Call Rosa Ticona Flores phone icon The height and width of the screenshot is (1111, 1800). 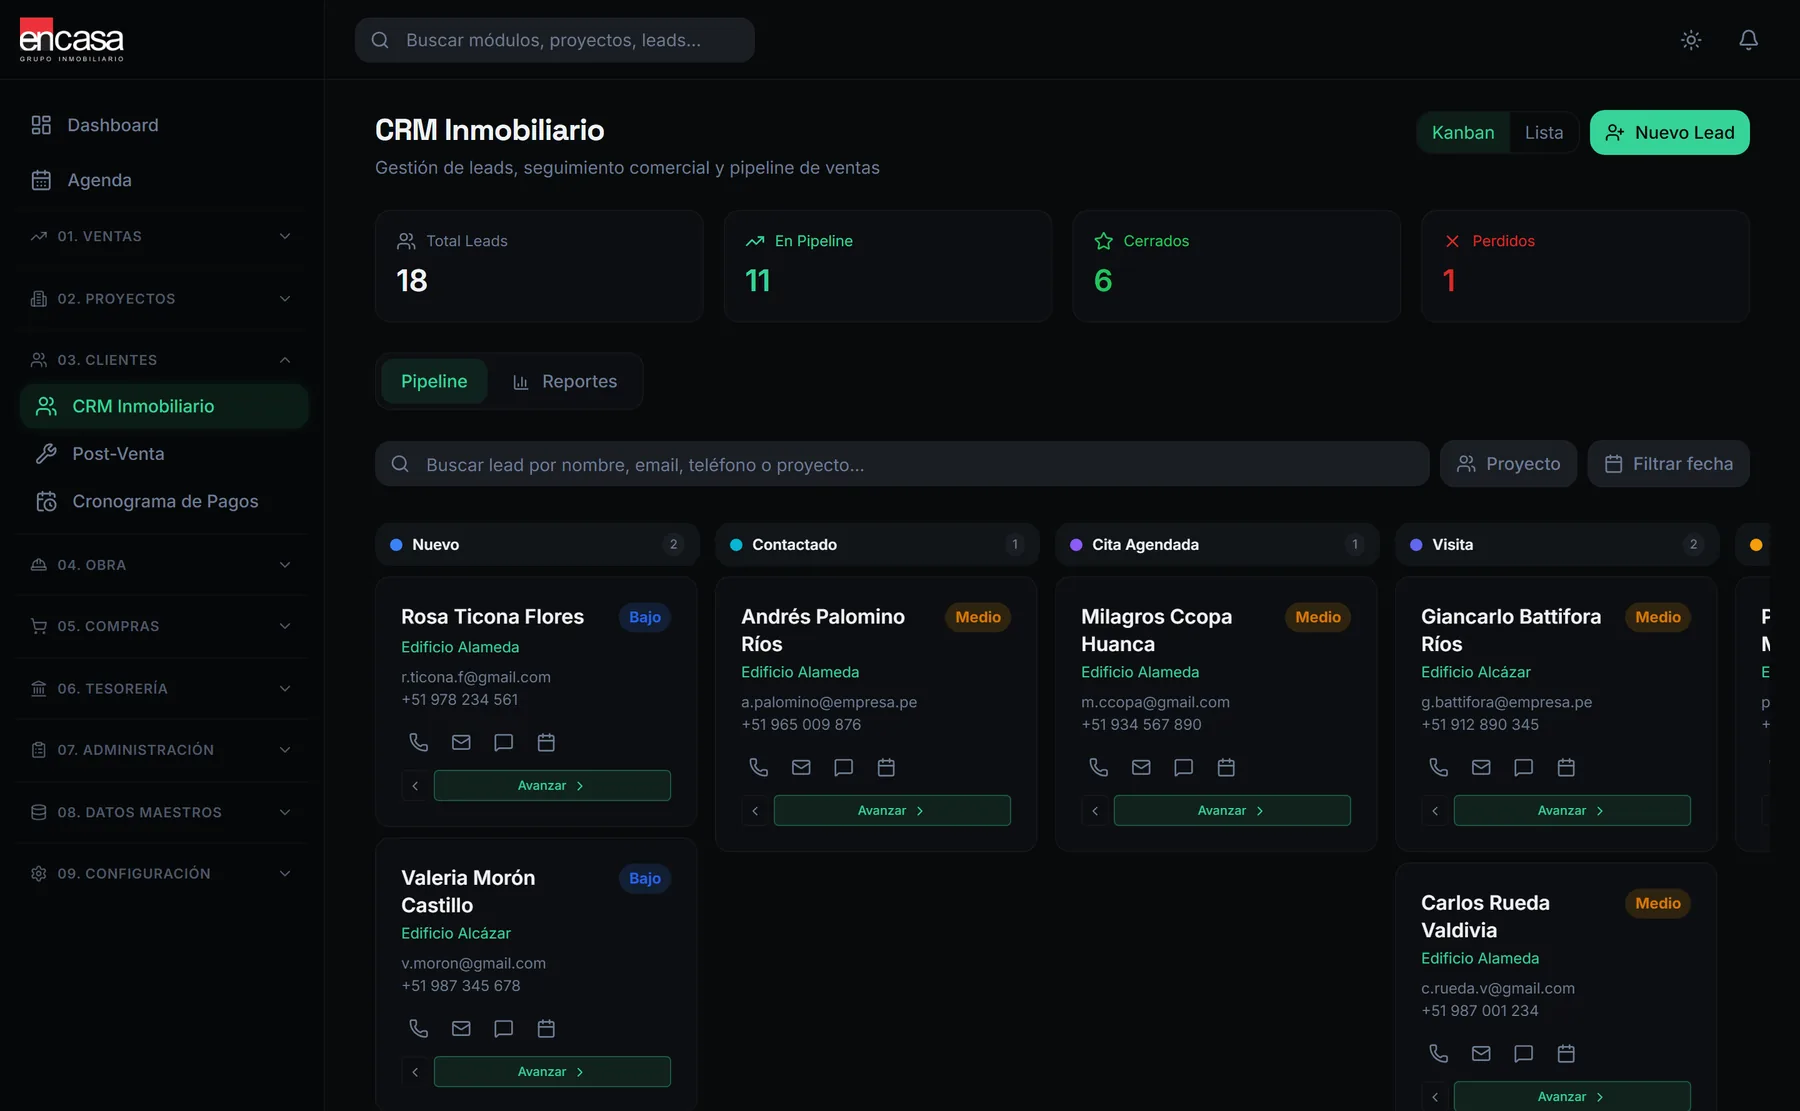pyautogui.click(x=419, y=742)
